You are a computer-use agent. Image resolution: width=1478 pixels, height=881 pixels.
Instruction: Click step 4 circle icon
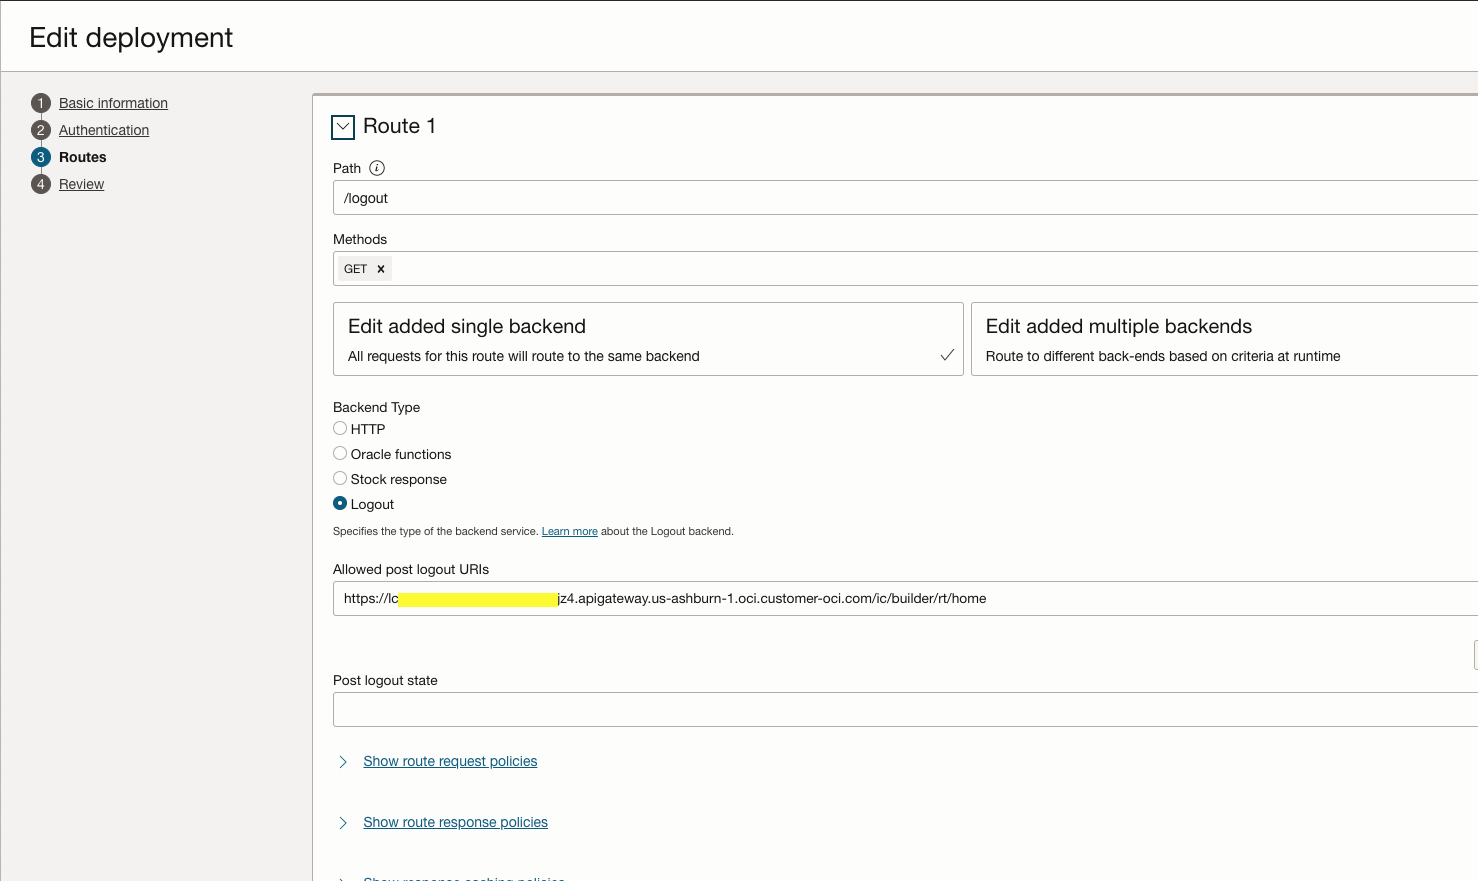tap(41, 184)
